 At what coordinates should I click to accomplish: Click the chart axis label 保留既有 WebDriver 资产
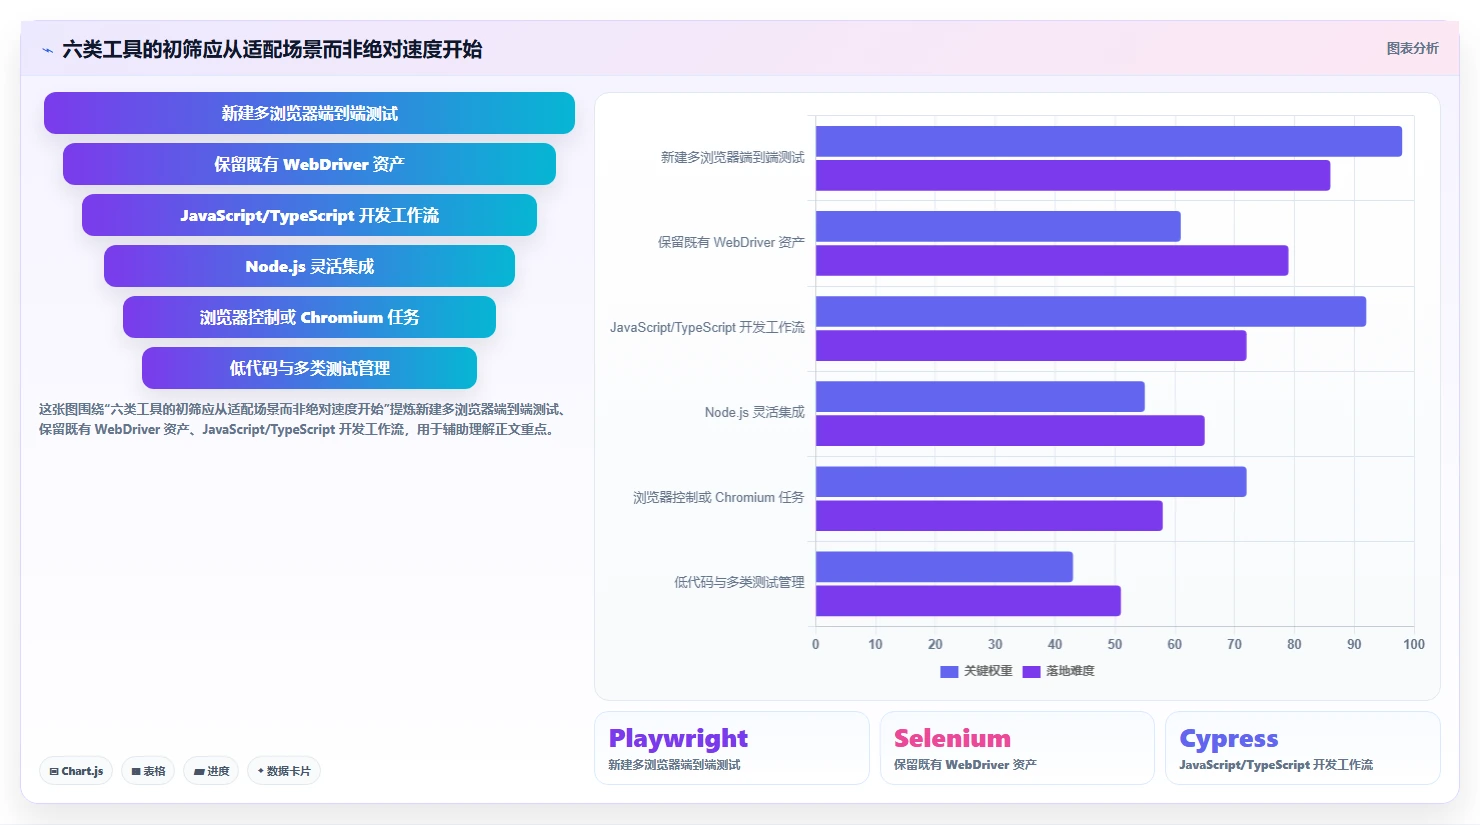(x=731, y=242)
